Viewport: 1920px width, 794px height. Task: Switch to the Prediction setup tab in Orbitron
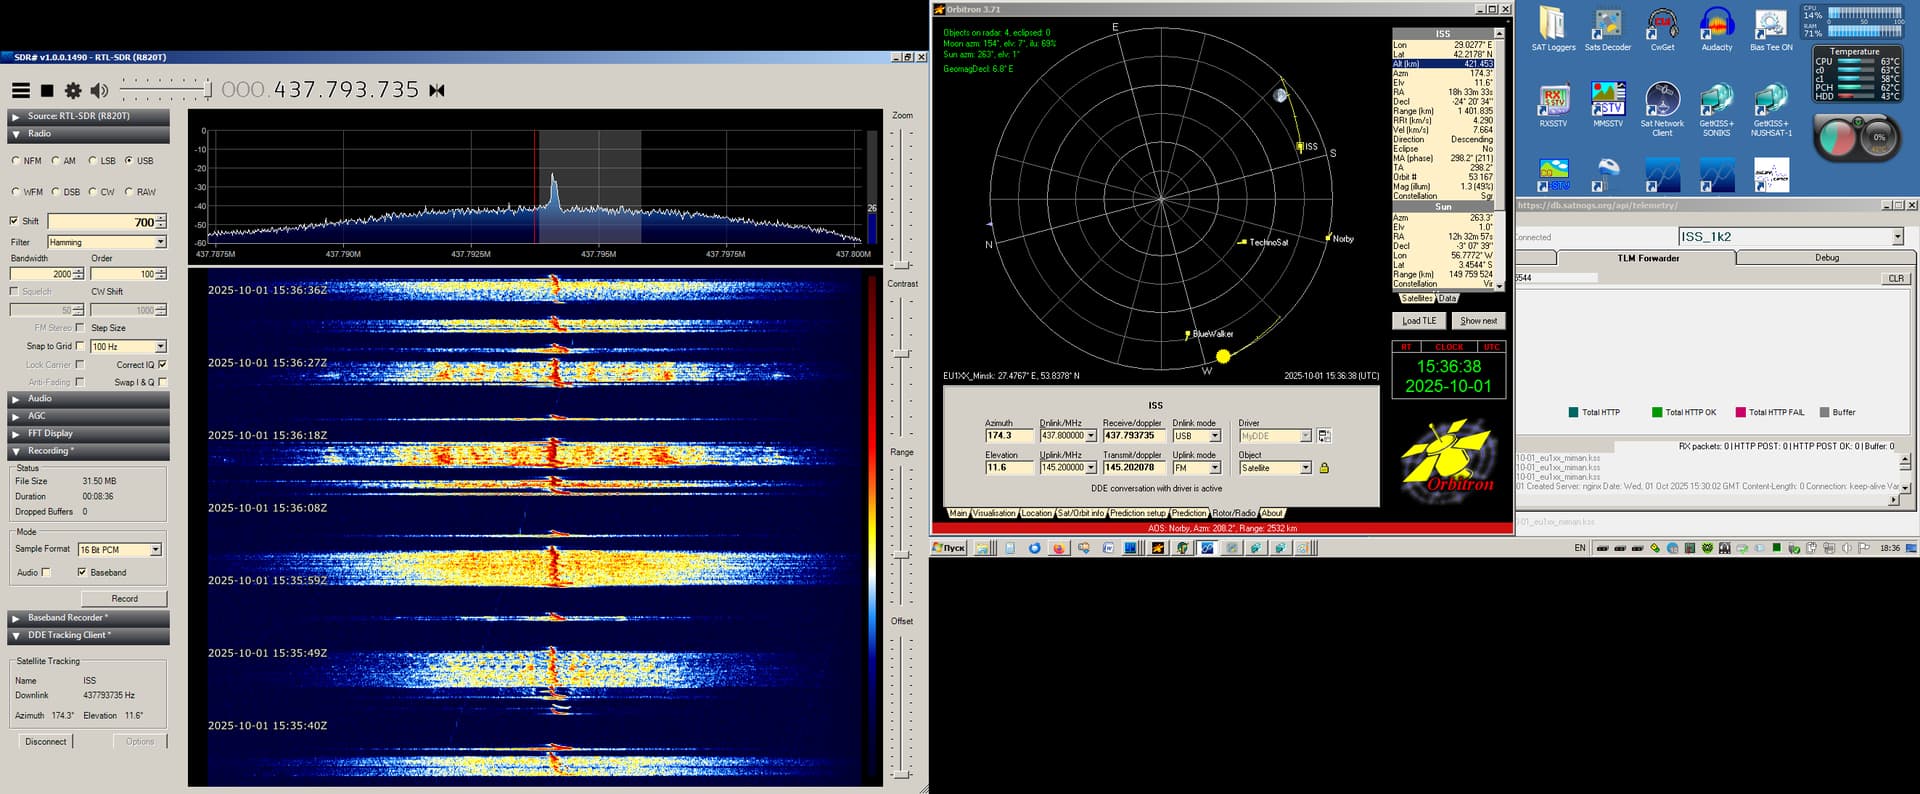[1138, 513]
